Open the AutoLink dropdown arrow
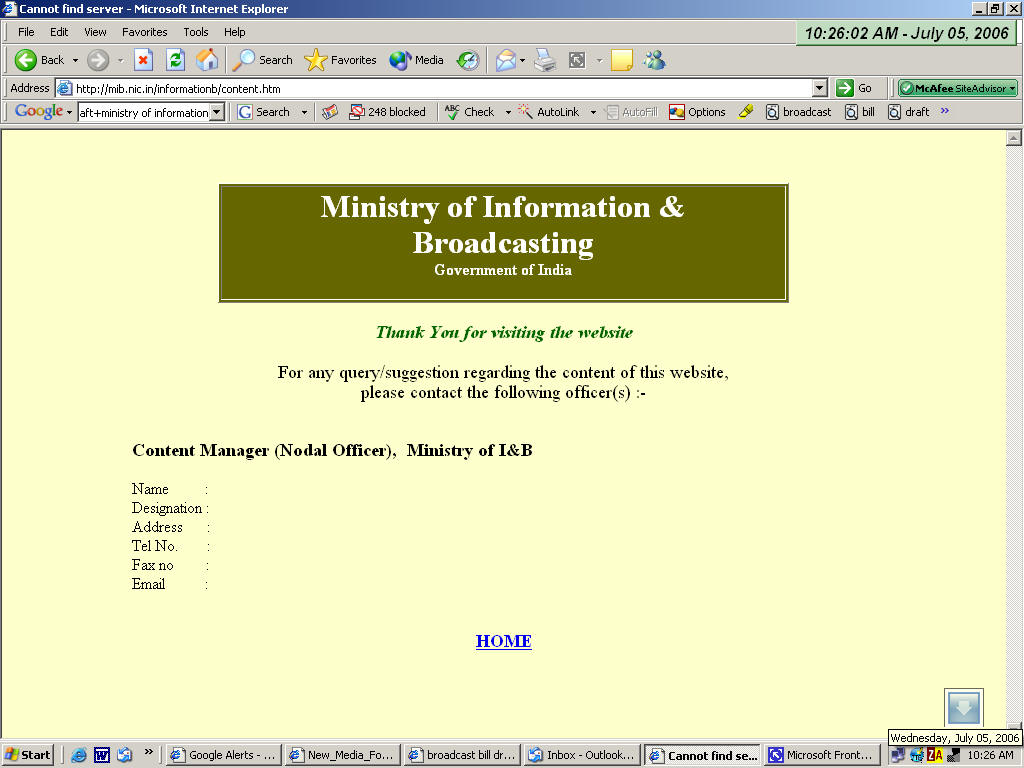The width and height of the screenshot is (1024, 768). tap(593, 112)
